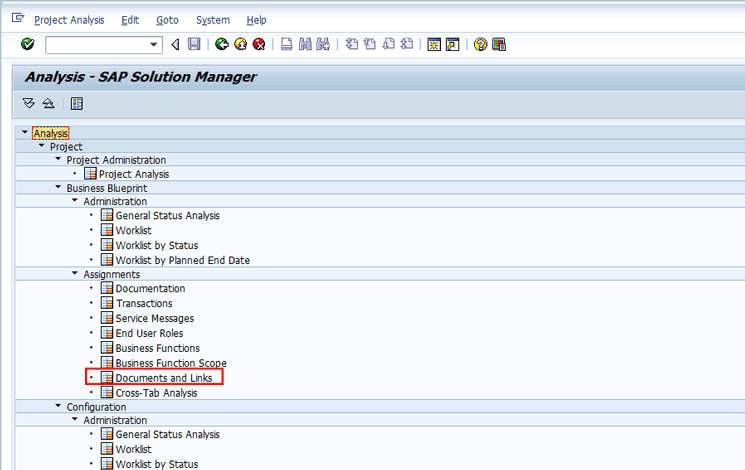
Task: Select the highlighted Analysis root label
Action: click(51, 133)
